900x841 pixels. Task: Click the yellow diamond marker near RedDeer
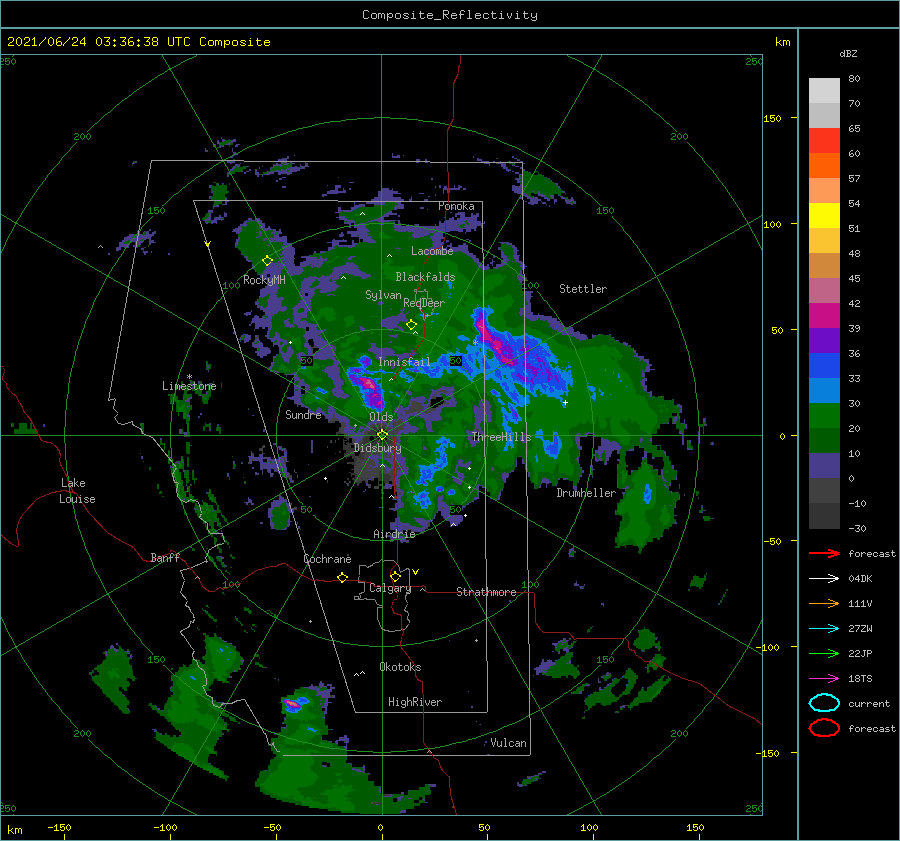click(412, 325)
